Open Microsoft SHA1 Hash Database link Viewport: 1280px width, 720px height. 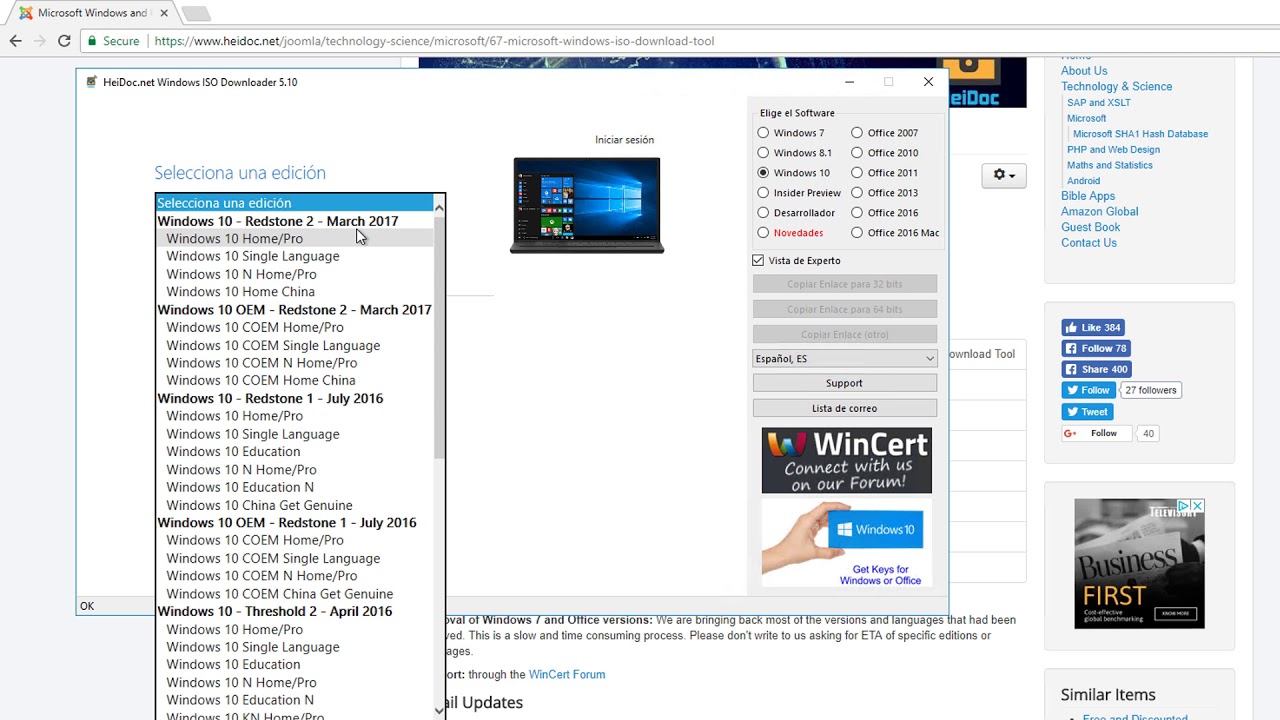[x=1140, y=134]
